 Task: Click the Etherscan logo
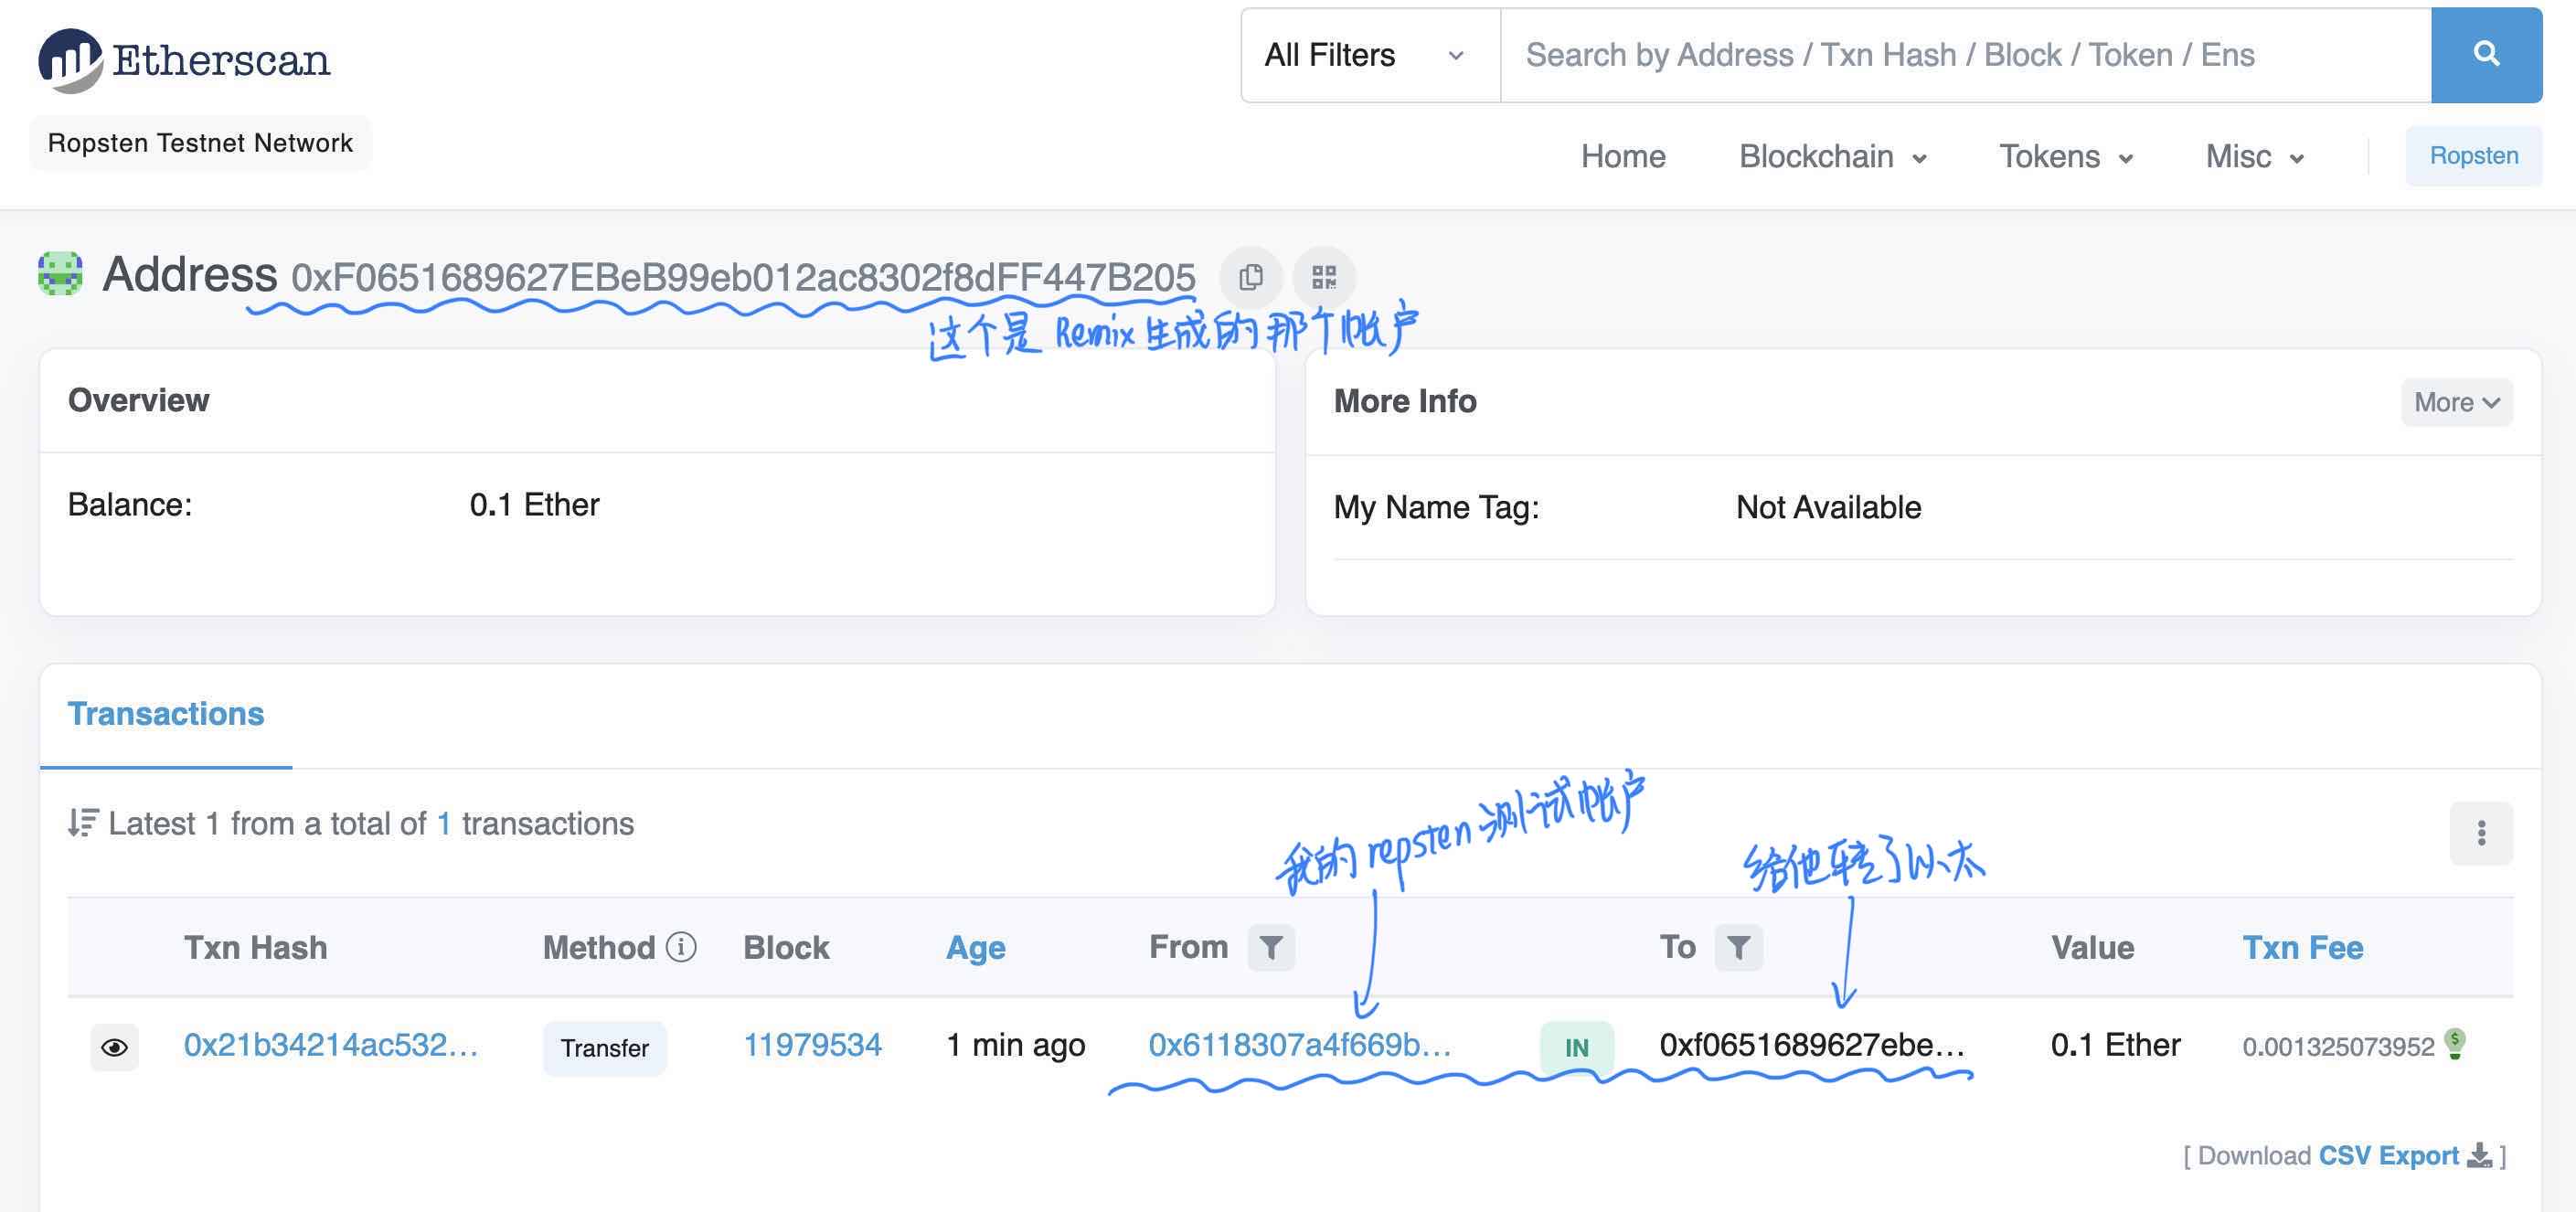click(184, 60)
